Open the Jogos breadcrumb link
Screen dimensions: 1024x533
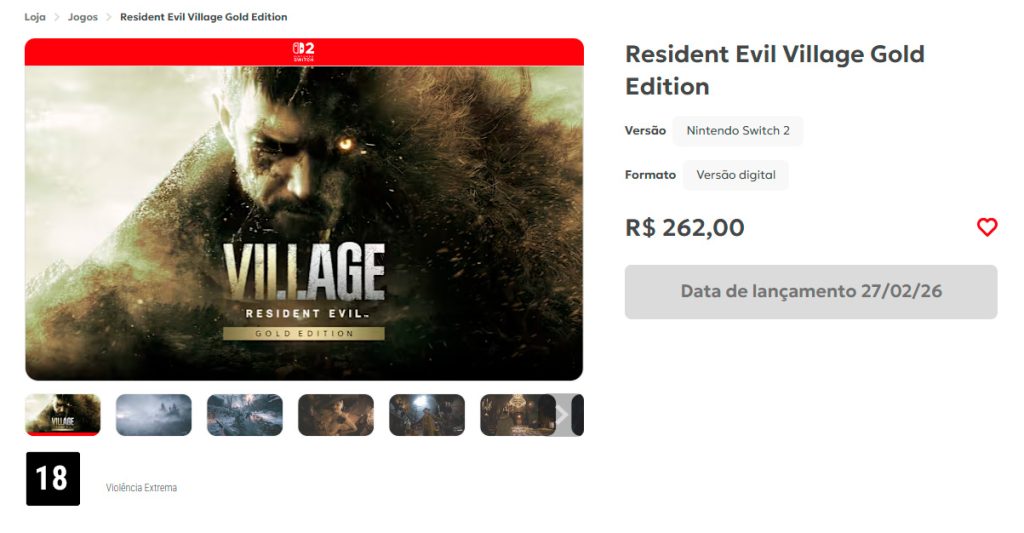click(83, 17)
